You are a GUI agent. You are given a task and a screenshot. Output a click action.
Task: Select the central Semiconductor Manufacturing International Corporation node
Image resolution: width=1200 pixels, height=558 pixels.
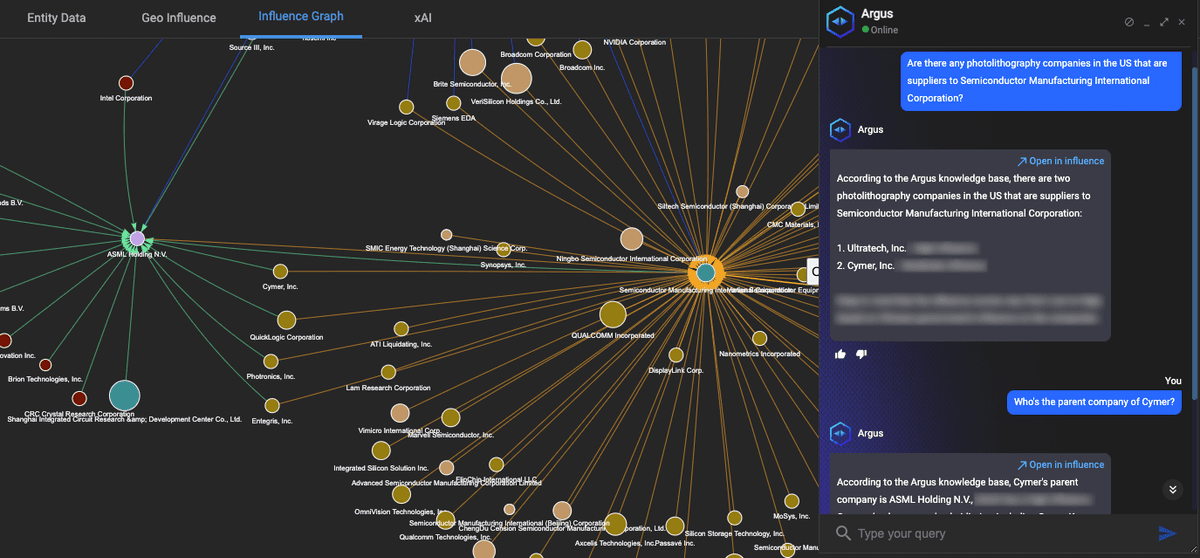(x=705, y=272)
